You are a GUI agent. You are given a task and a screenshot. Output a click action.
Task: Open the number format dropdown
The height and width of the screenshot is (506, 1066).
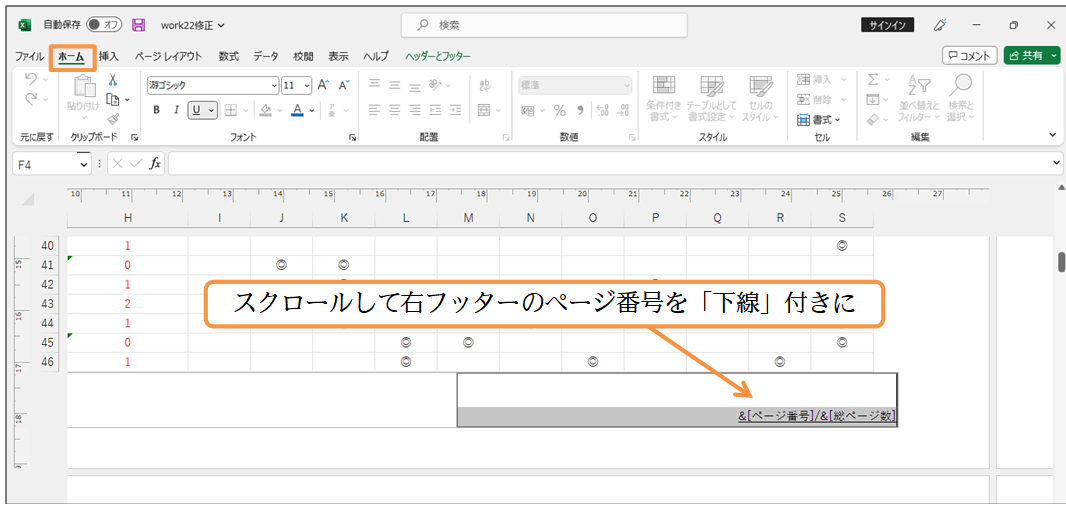[626, 86]
